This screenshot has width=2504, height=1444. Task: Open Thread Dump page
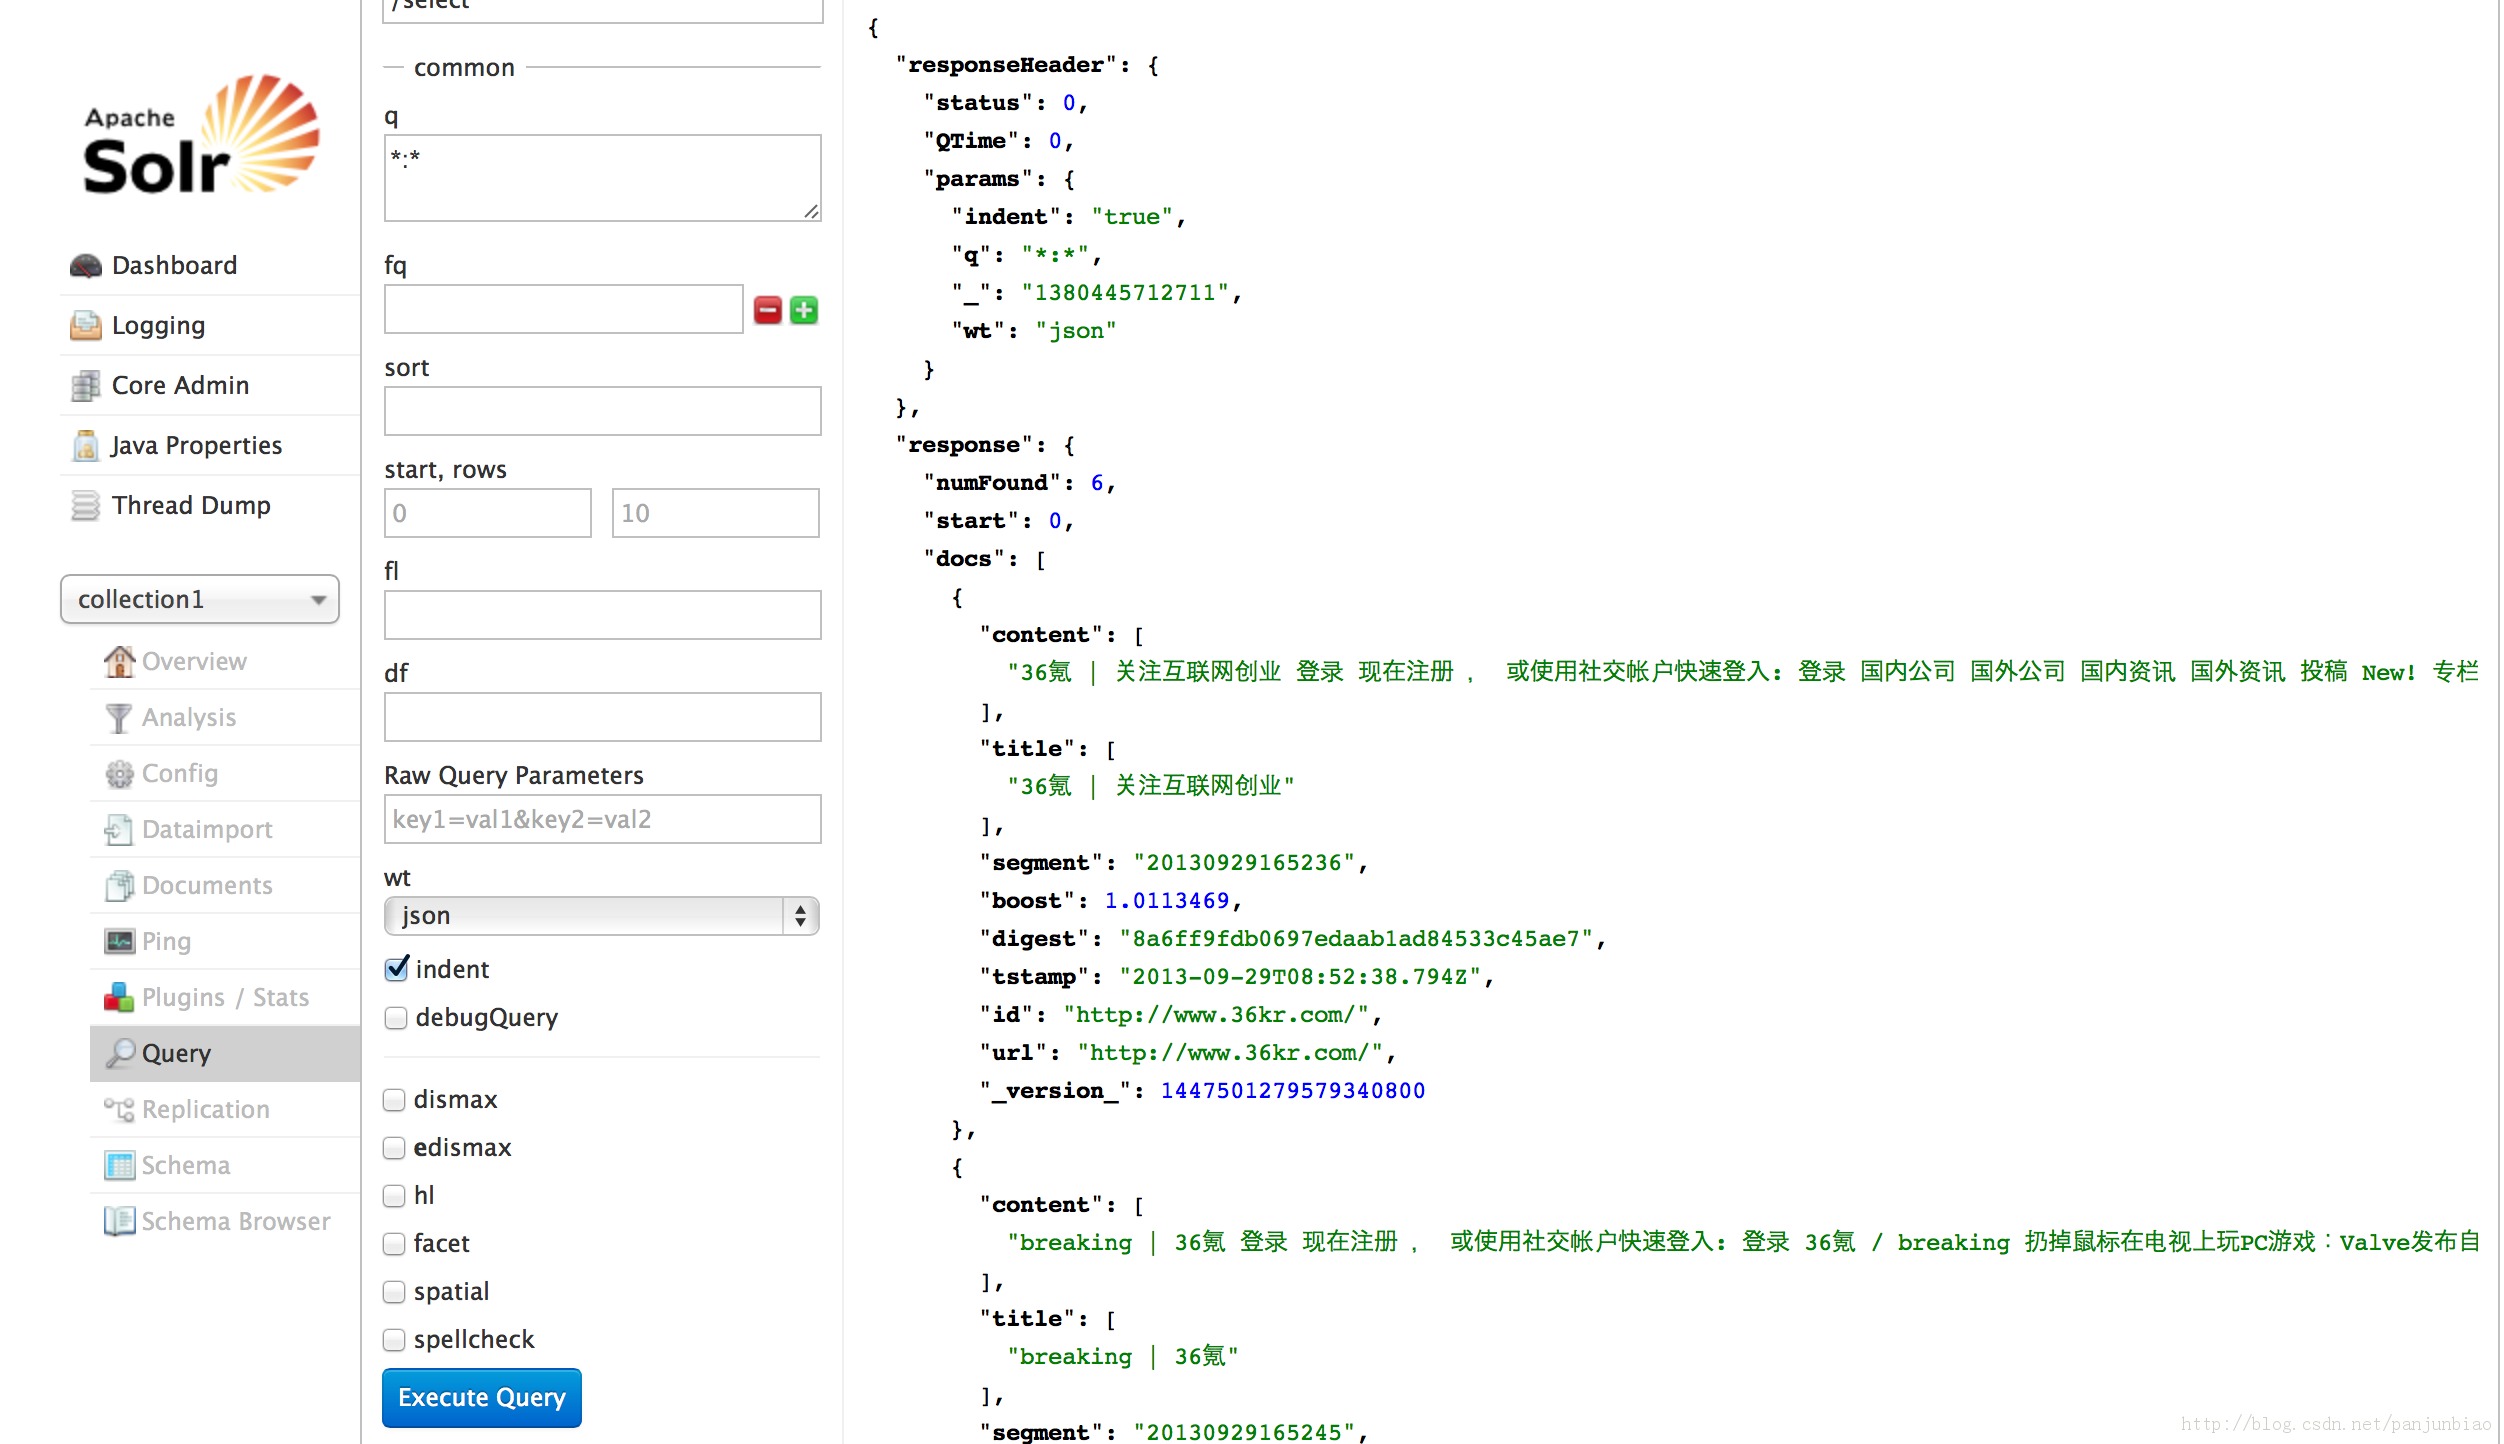(x=191, y=505)
